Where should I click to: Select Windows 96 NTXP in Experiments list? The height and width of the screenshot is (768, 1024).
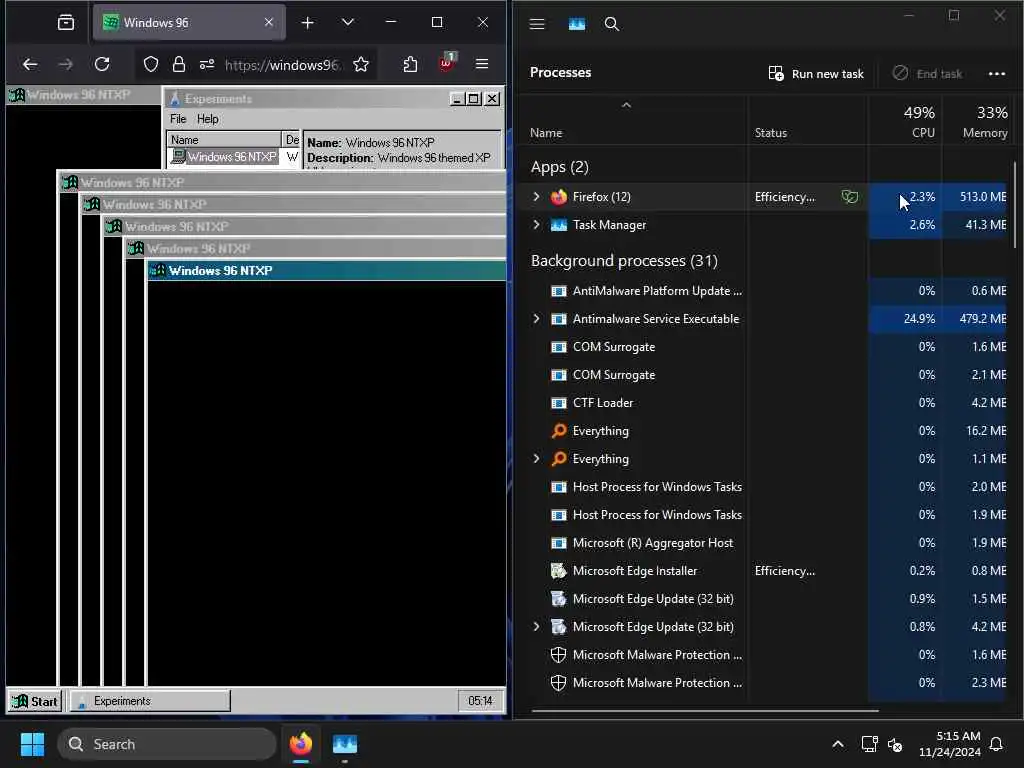click(225, 157)
